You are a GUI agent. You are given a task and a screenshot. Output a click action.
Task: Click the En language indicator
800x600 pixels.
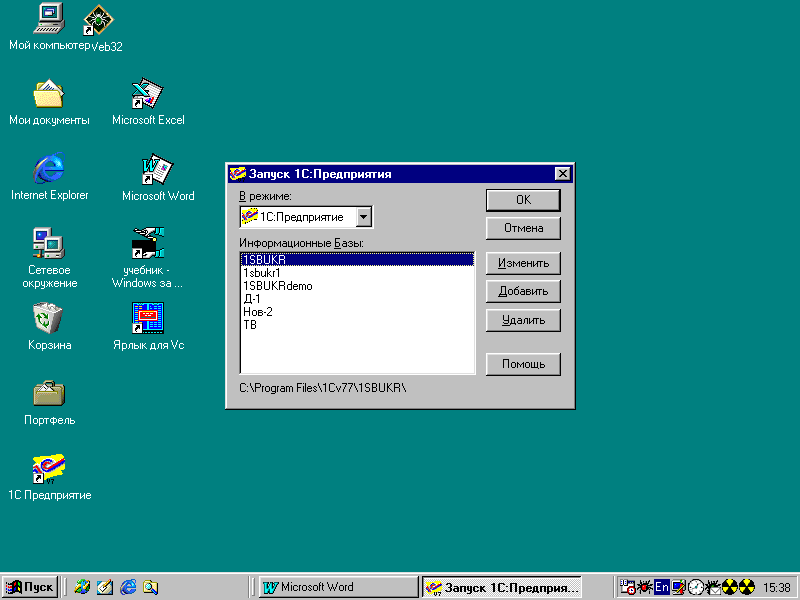662,587
